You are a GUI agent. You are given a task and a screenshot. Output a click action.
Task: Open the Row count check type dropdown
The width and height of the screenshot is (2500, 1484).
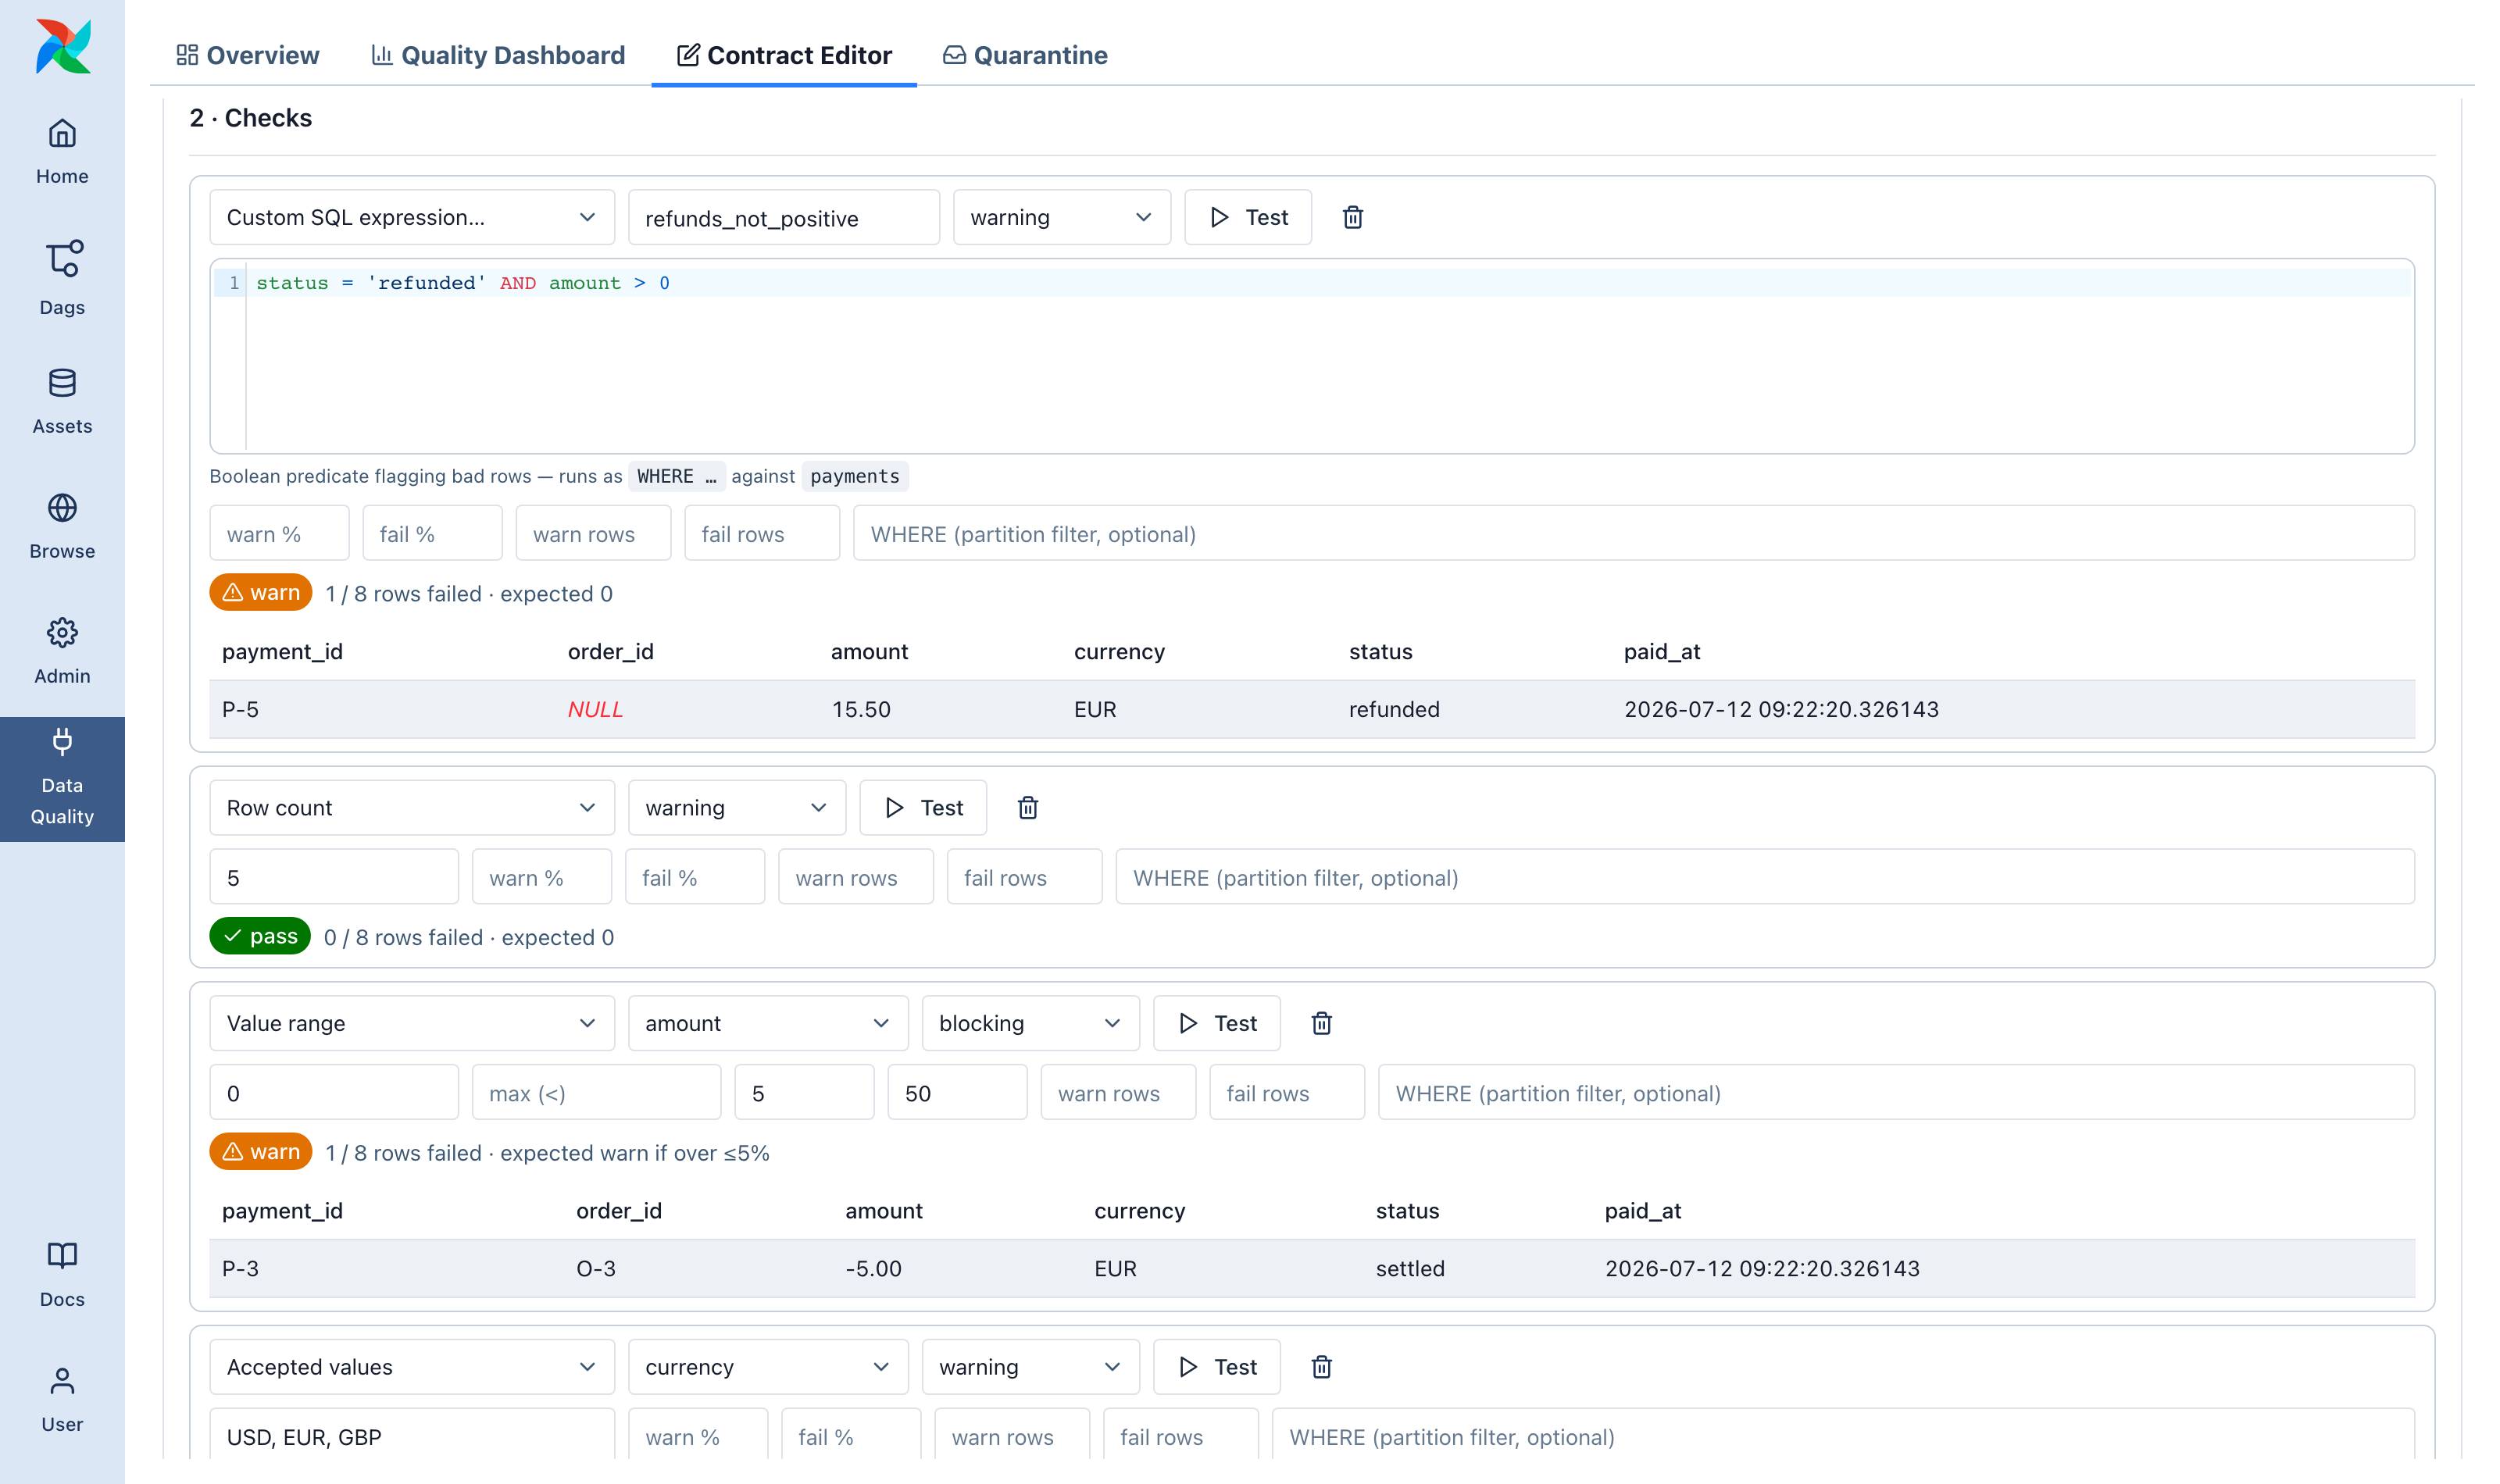pyautogui.click(x=412, y=807)
